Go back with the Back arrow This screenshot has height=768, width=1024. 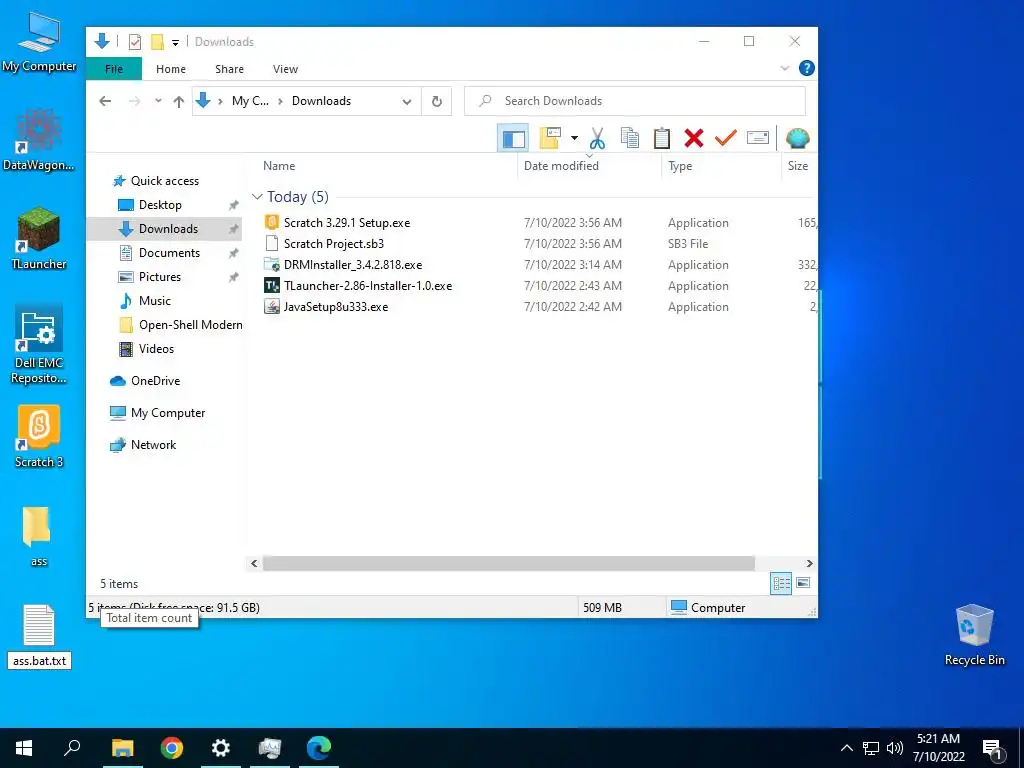point(105,101)
